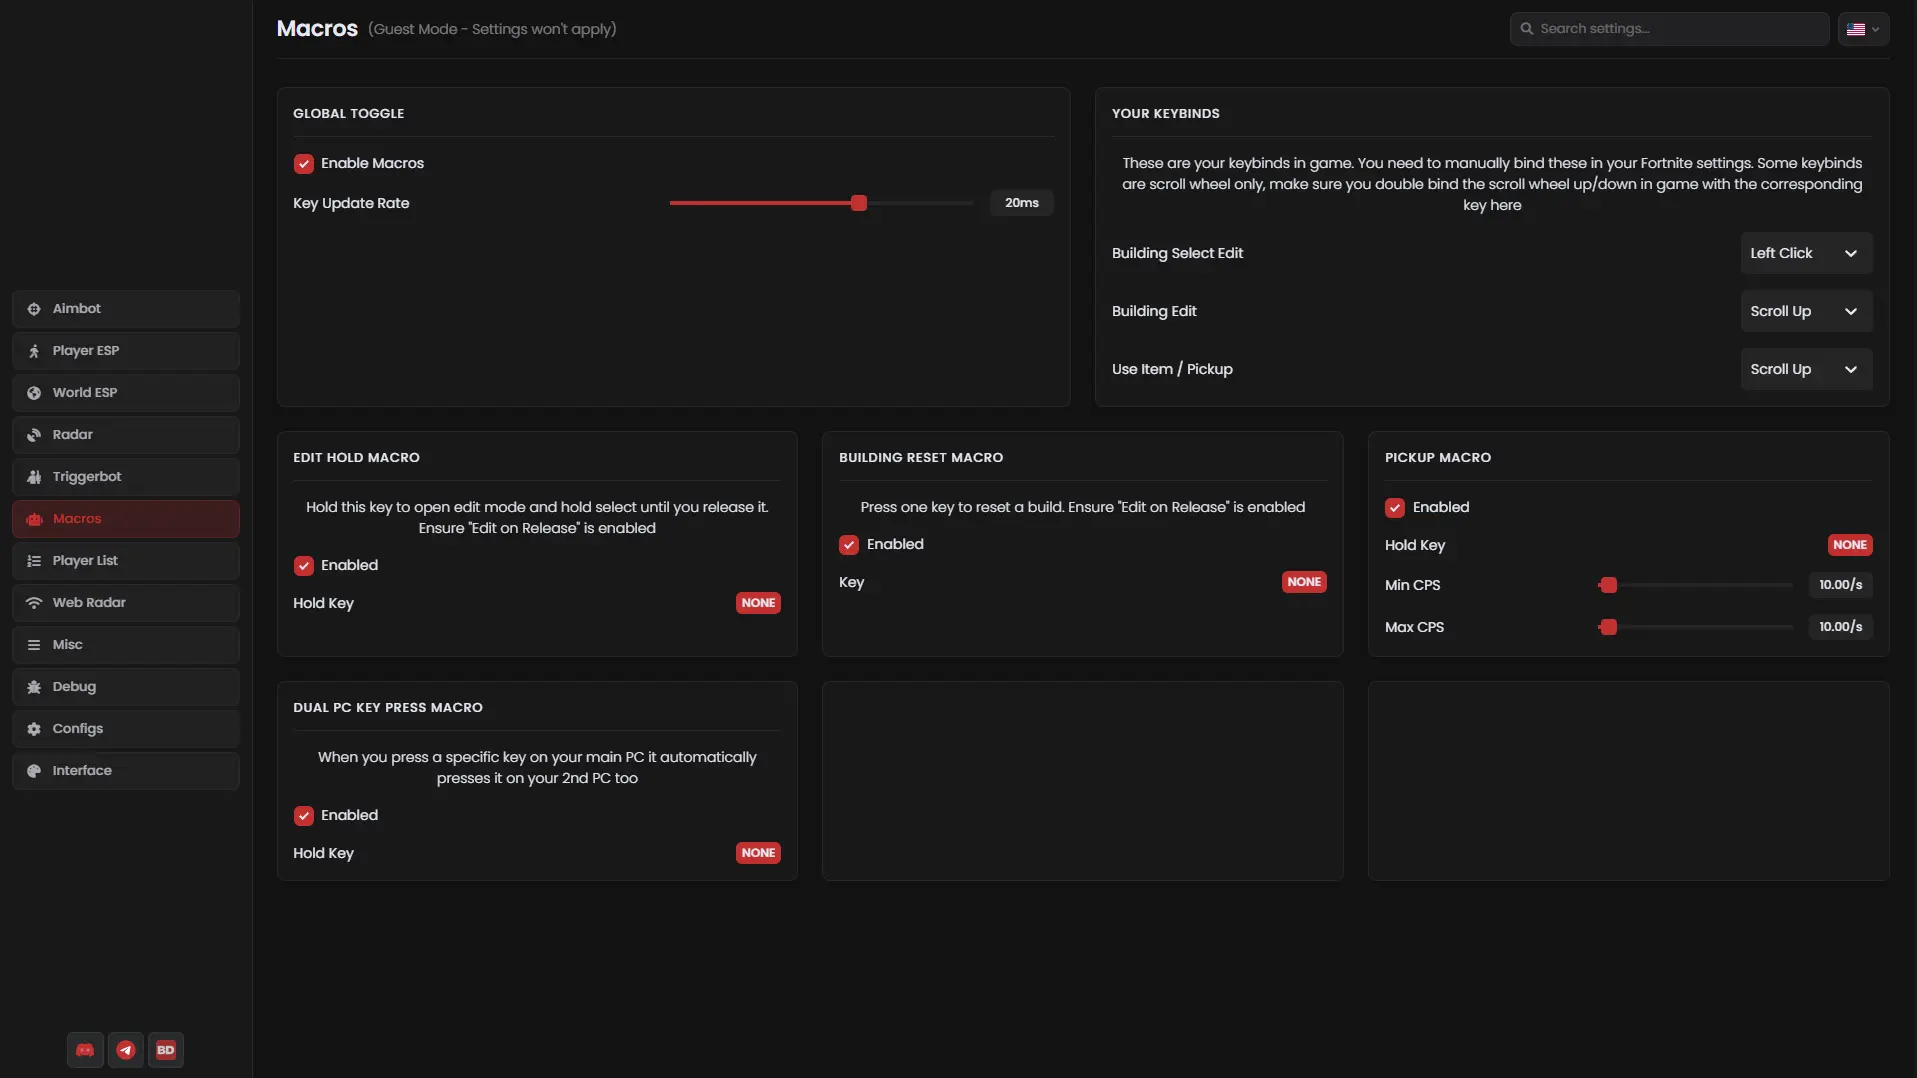1917x1078 pixels.
Task: Click the Radar satellite icon in sidebar
Action: (34, 435)
